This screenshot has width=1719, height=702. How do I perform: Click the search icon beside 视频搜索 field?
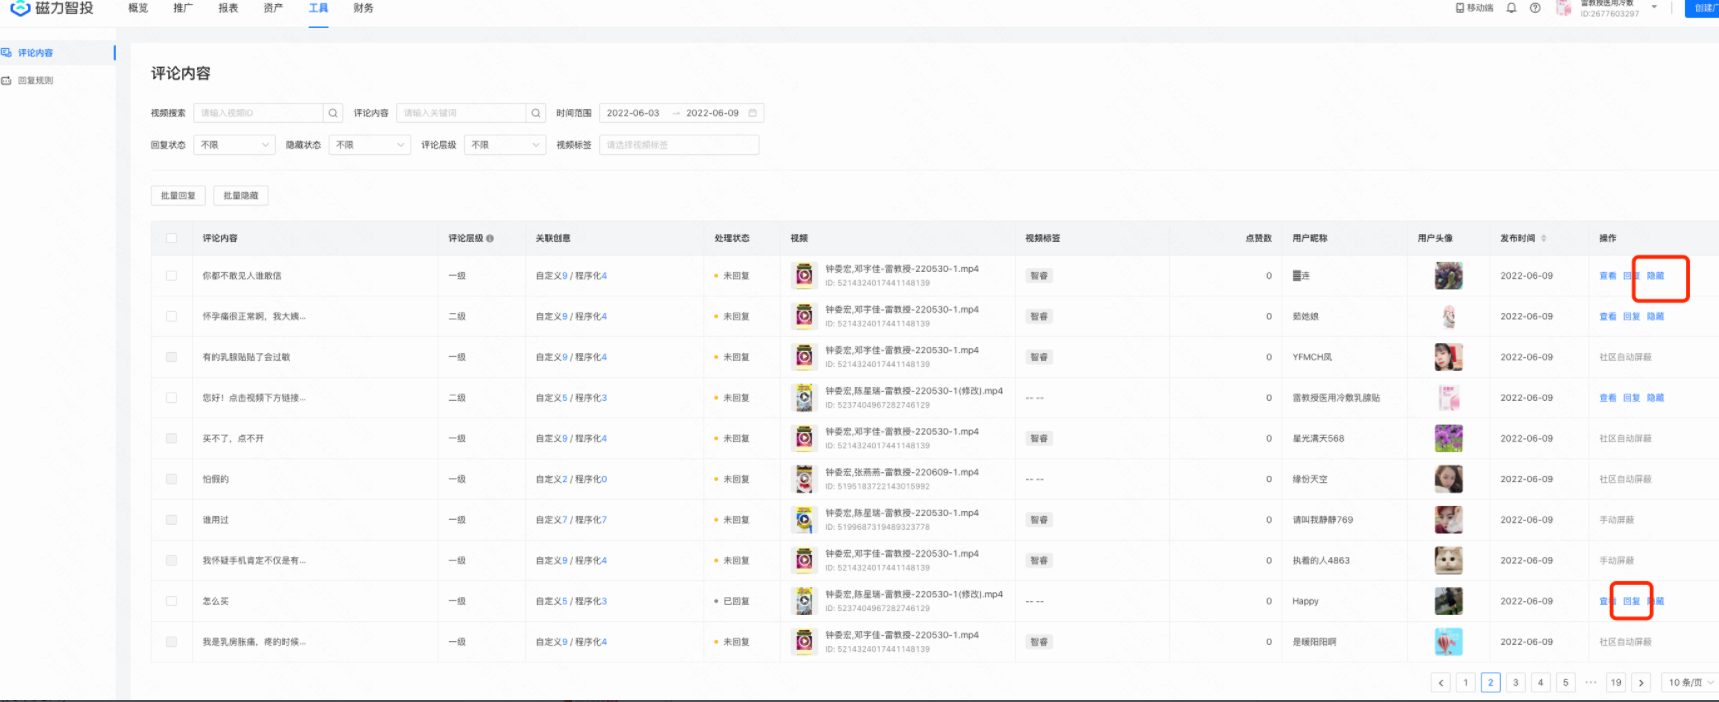(x=333, y=113)
